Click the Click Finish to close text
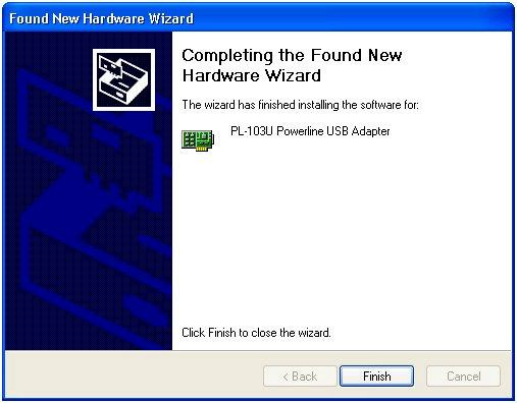This screenshot has height=403, width=517. click(256, 333)
